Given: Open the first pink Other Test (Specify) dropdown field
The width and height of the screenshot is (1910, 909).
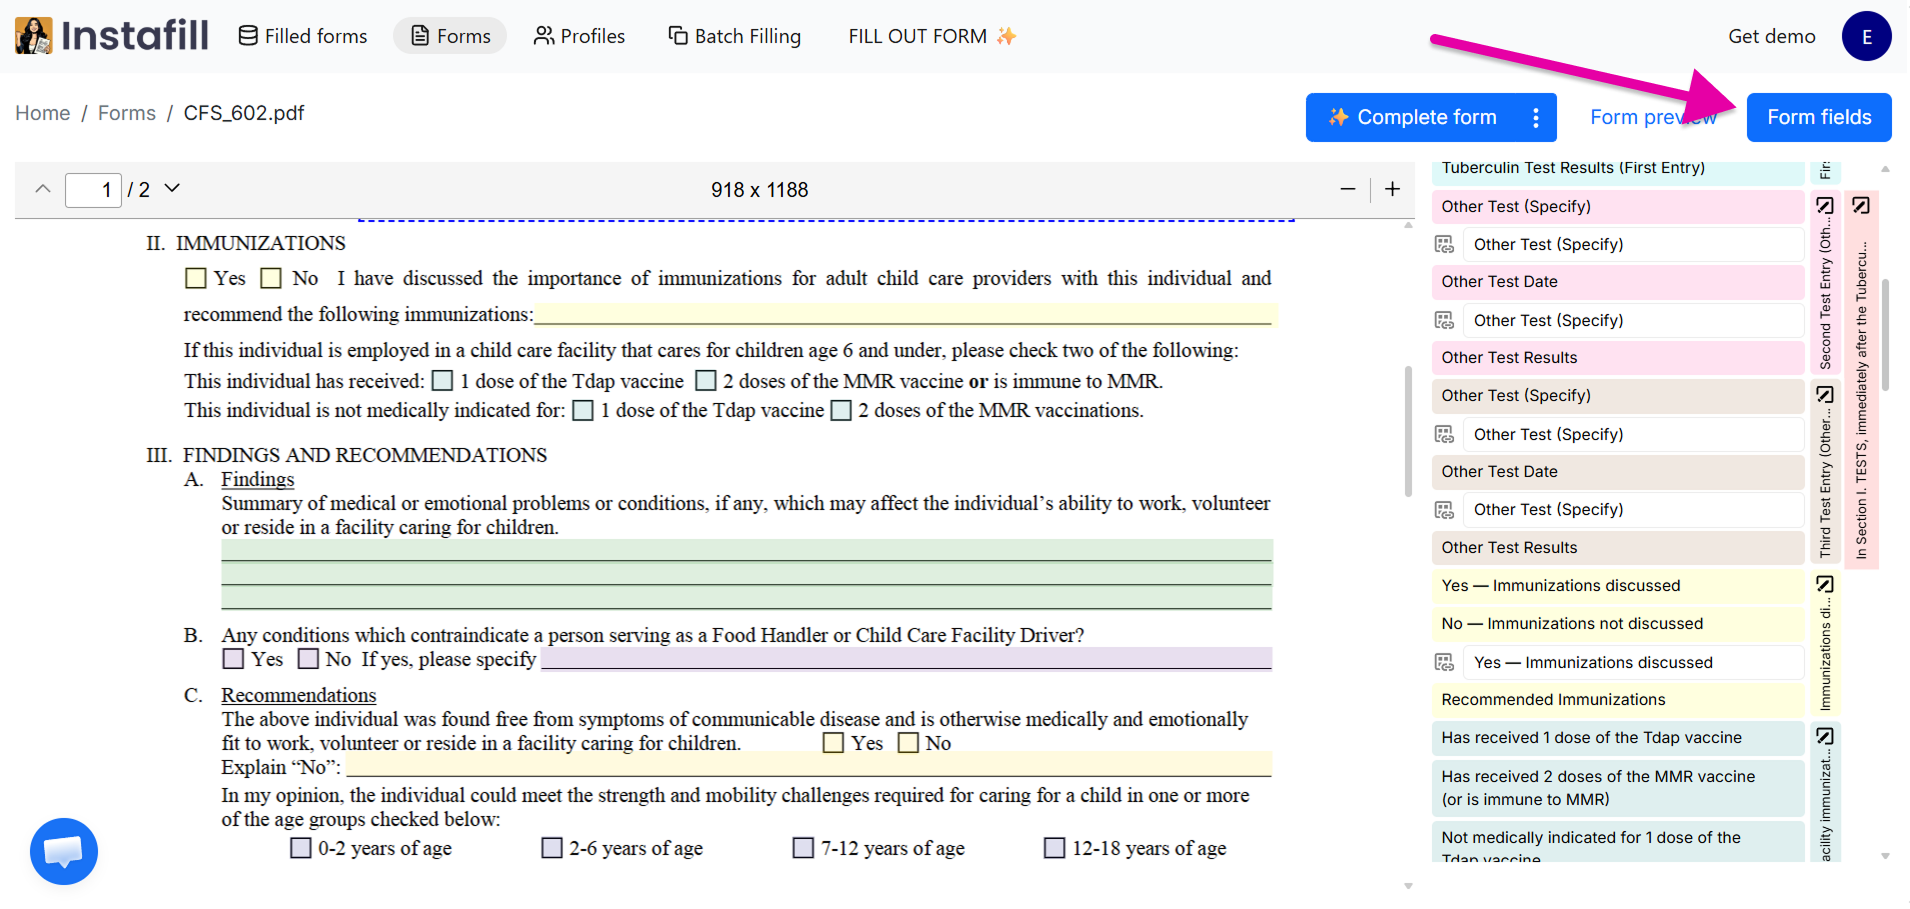Looking at the screenshot, I should pos(1632,244).
